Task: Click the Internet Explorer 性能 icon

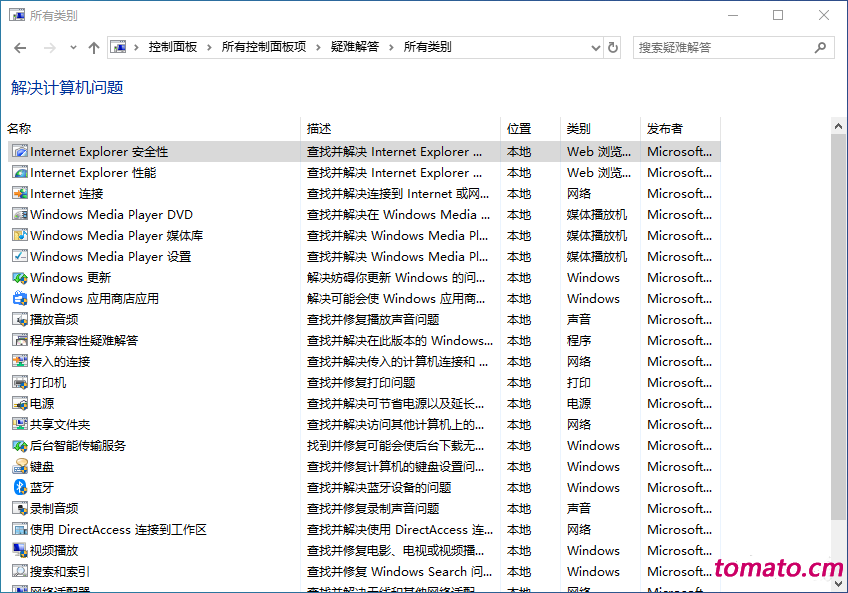Action: click(20, 173)
